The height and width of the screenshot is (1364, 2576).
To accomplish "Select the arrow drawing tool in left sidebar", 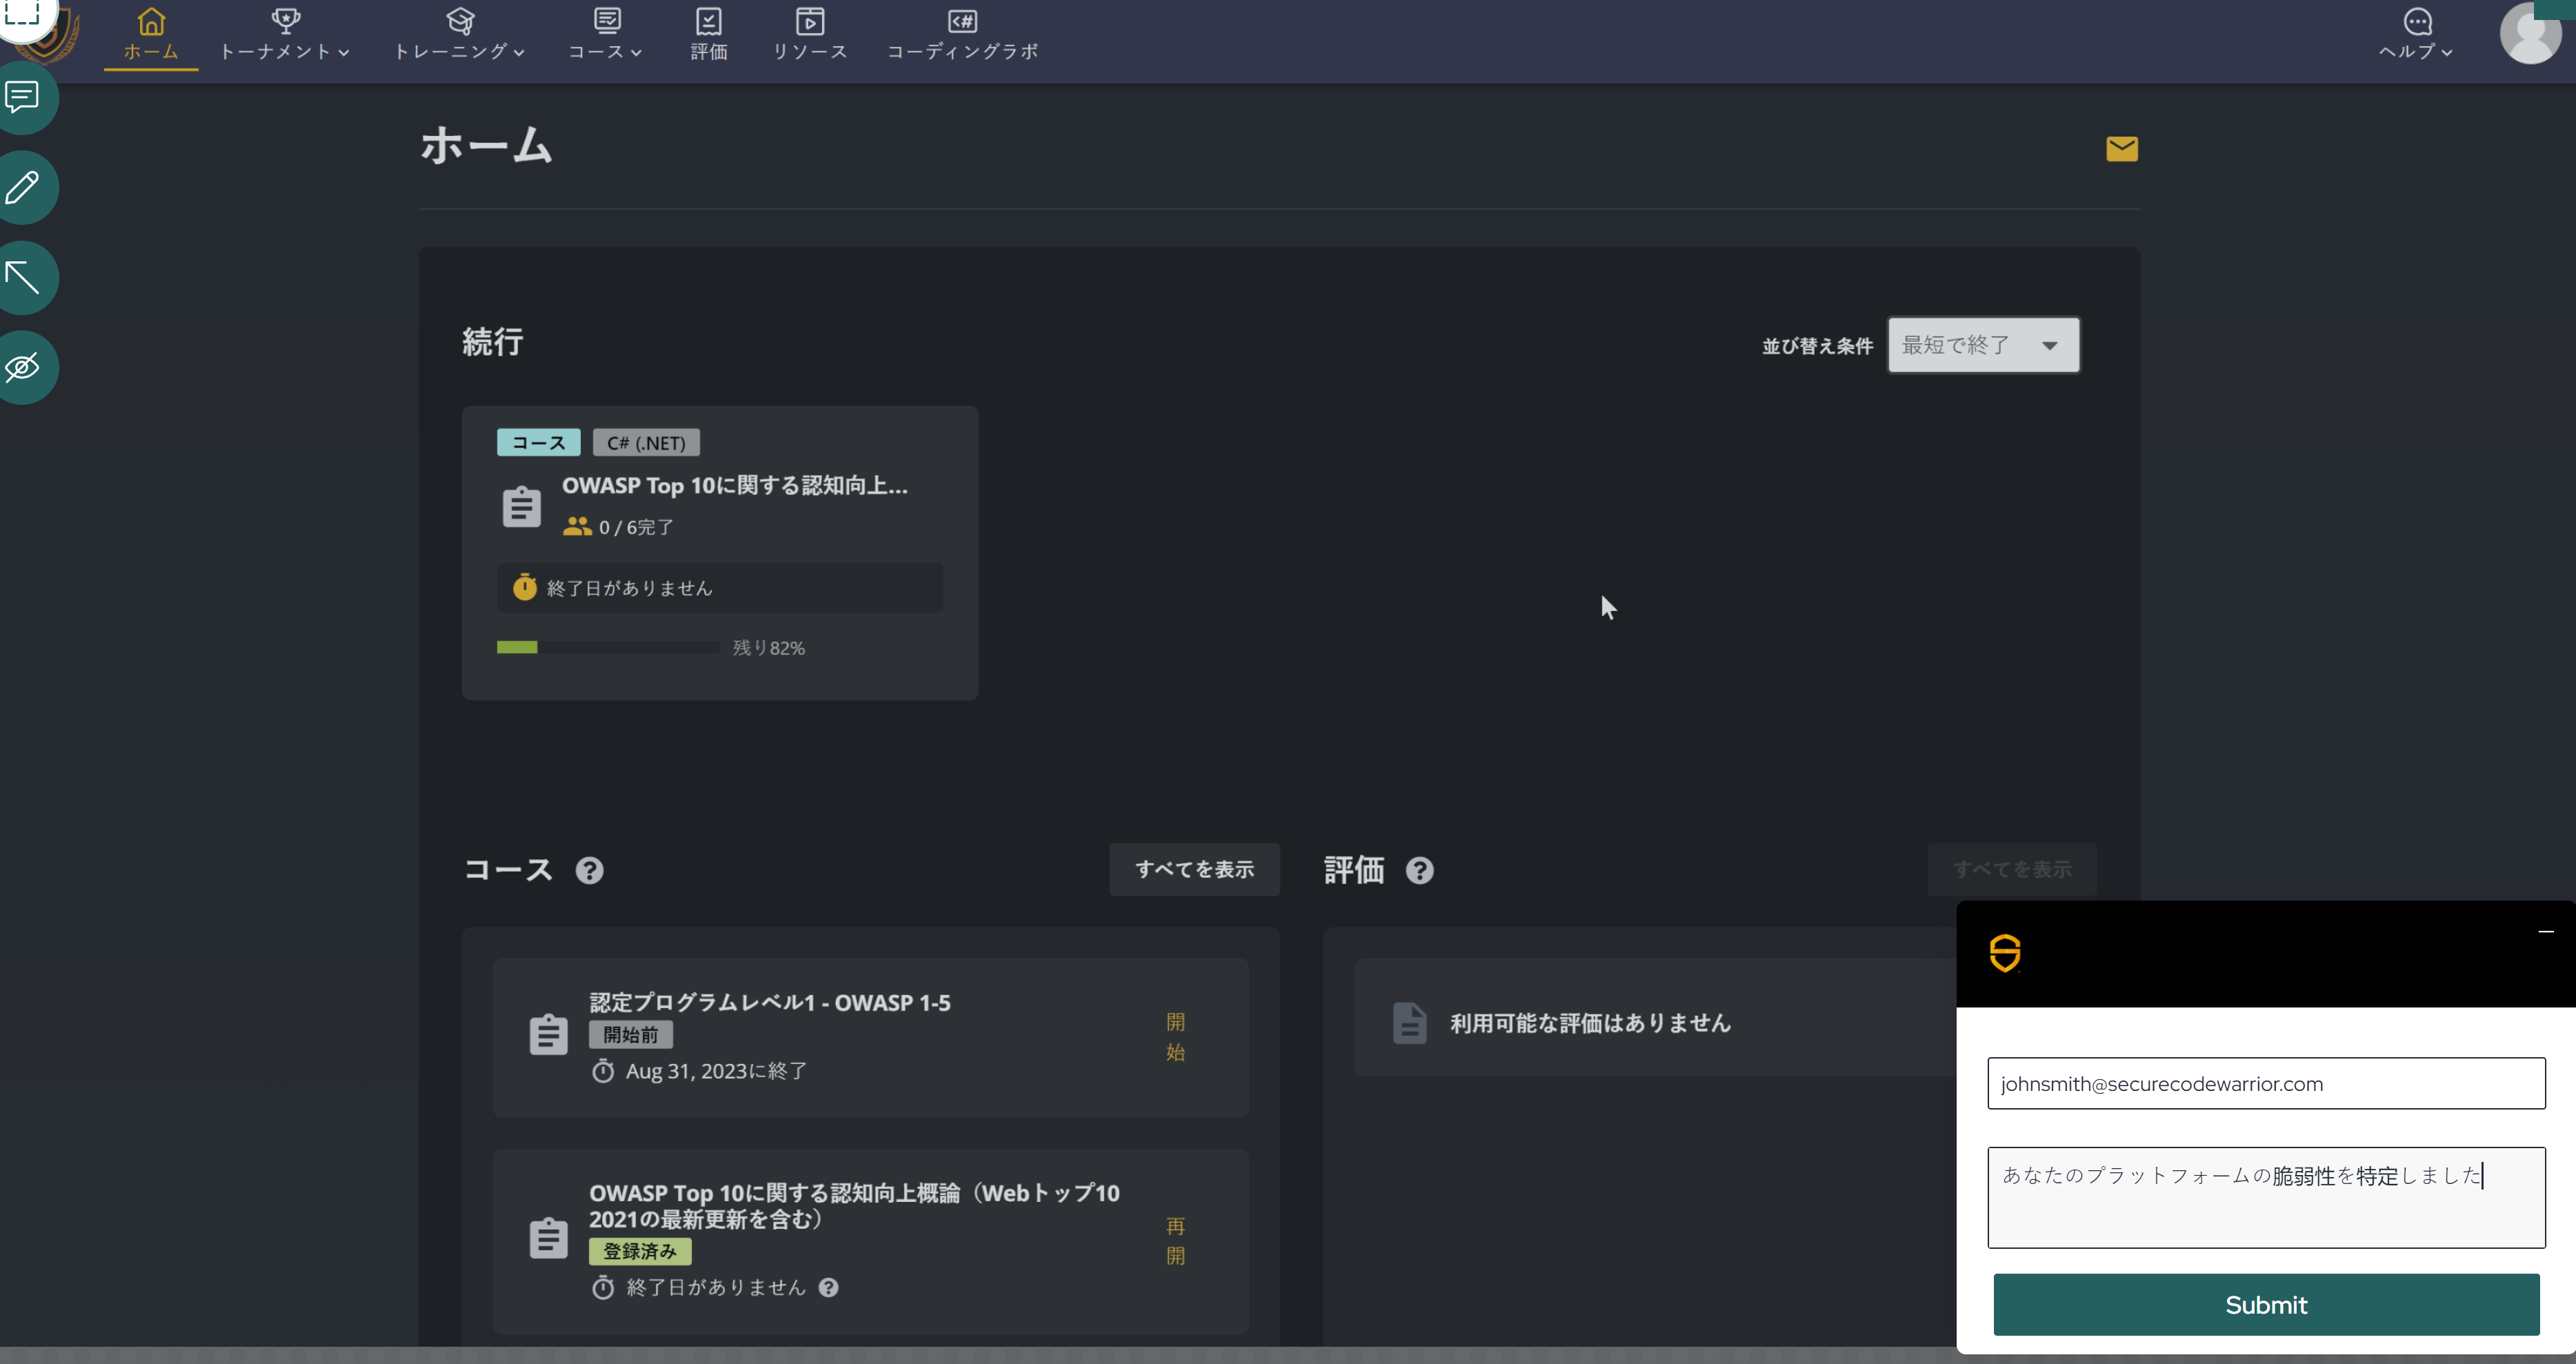I will (x=22, y=277).
